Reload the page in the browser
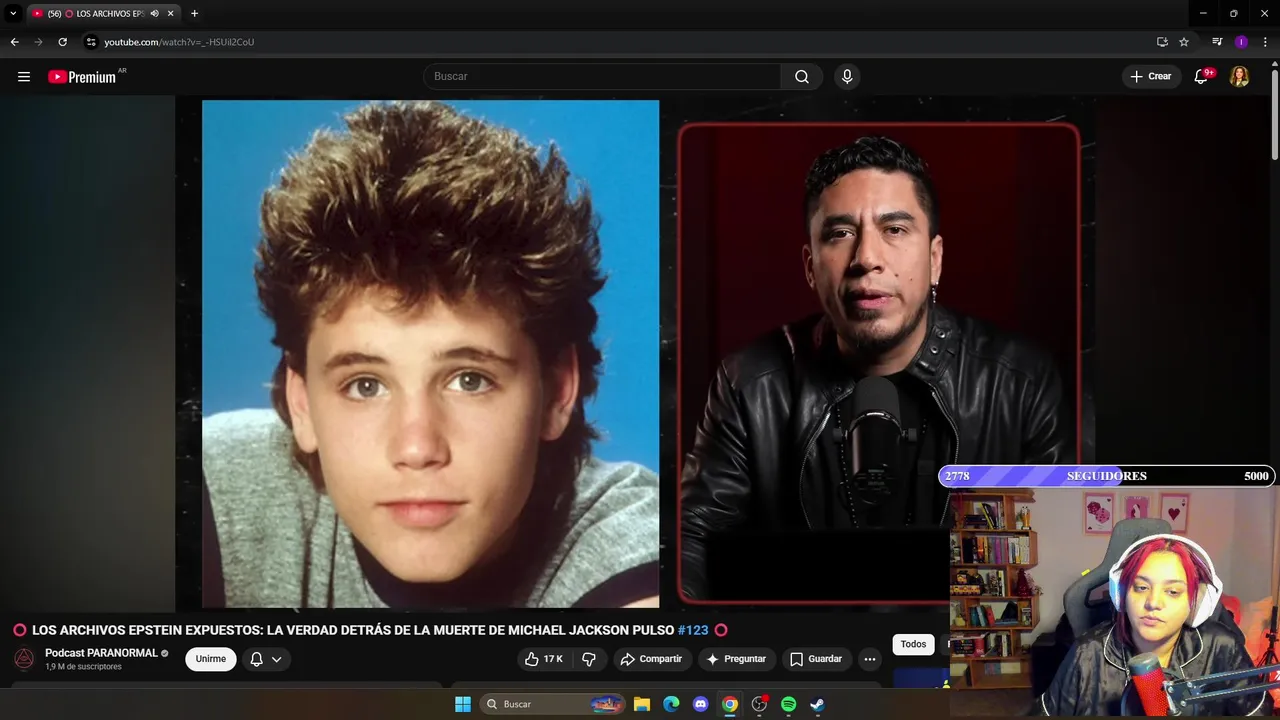Screen dimensions: 1280x720 [x=62, y=42]
